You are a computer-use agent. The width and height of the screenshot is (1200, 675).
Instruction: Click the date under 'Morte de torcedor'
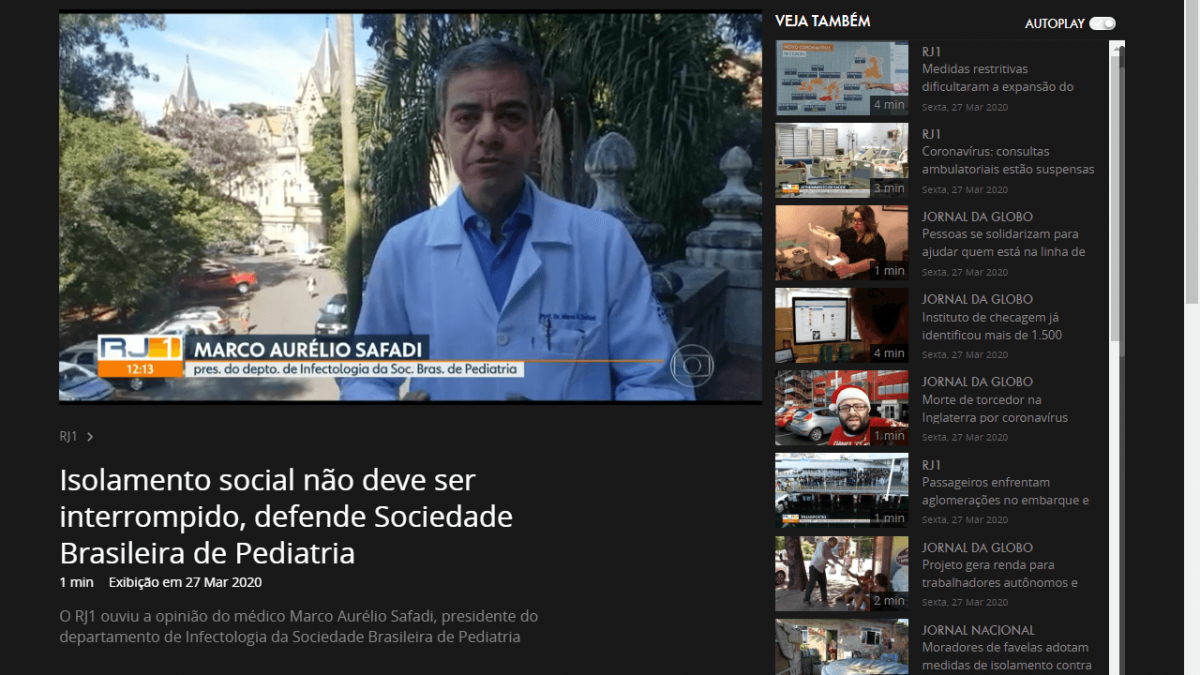(x=965, y=437)
